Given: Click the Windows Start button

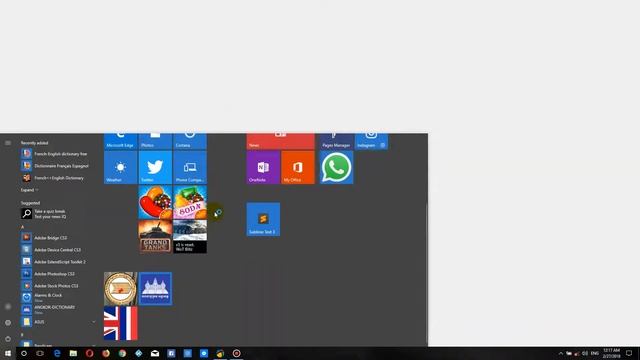Looking at the screenshot, I should pos(8,353).
